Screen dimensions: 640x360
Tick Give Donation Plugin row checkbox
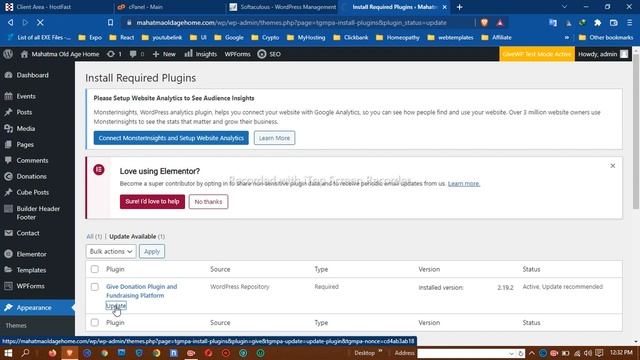click(x=95, y=287)
